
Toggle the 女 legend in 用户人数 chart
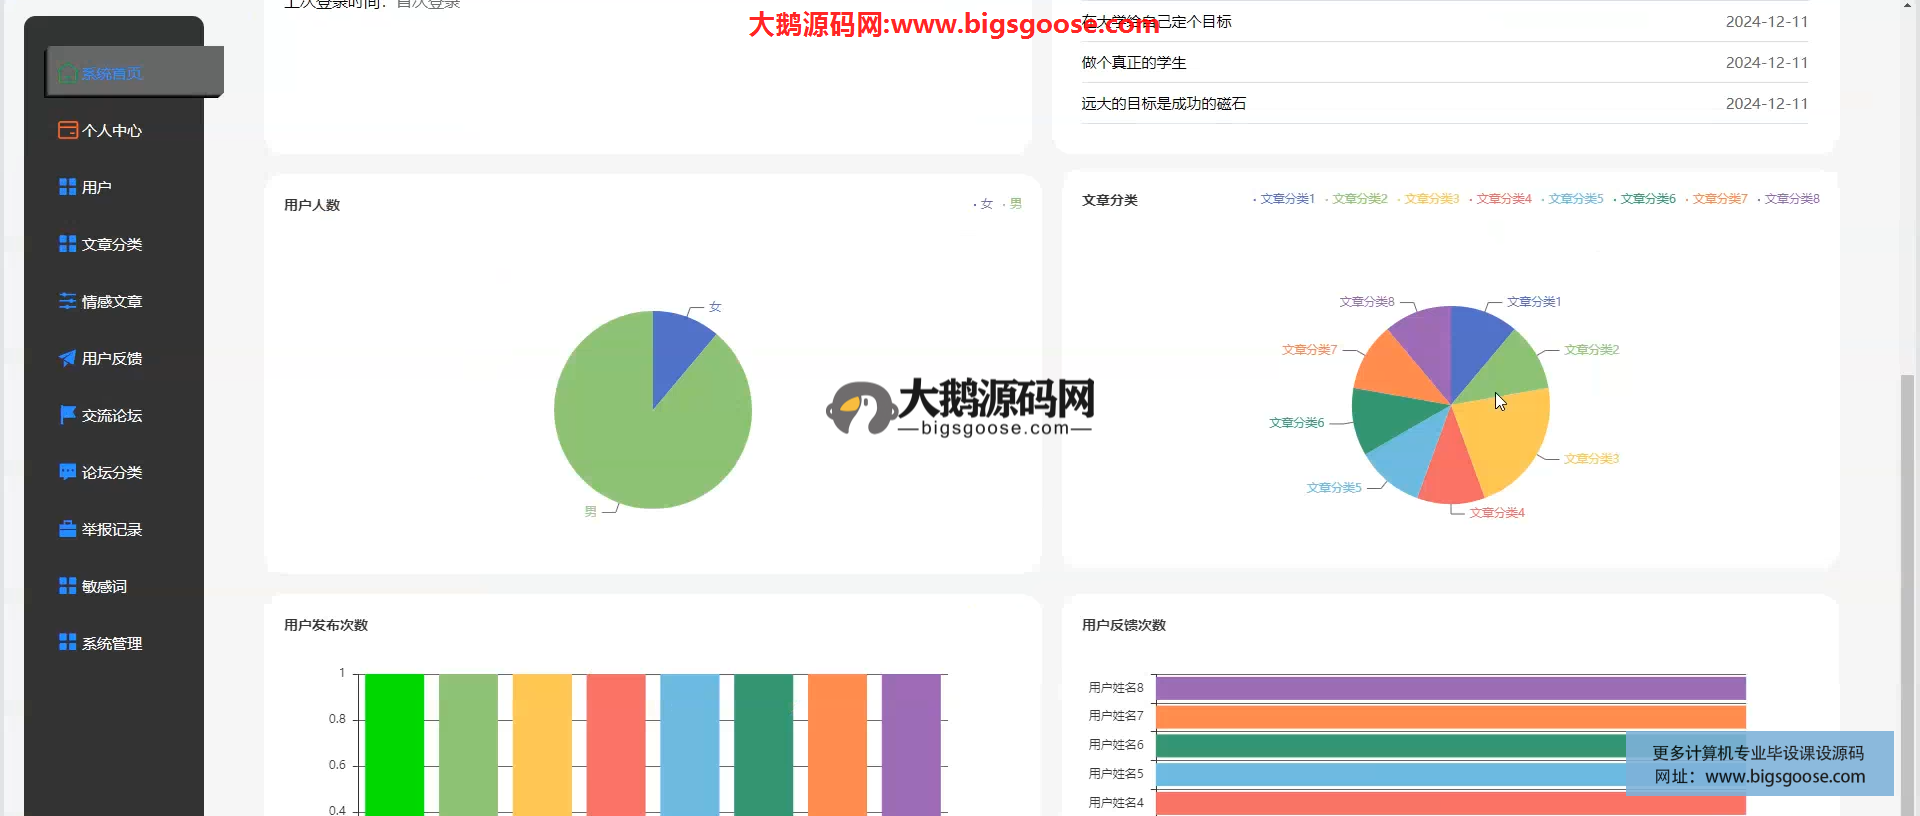click(985, 204)
